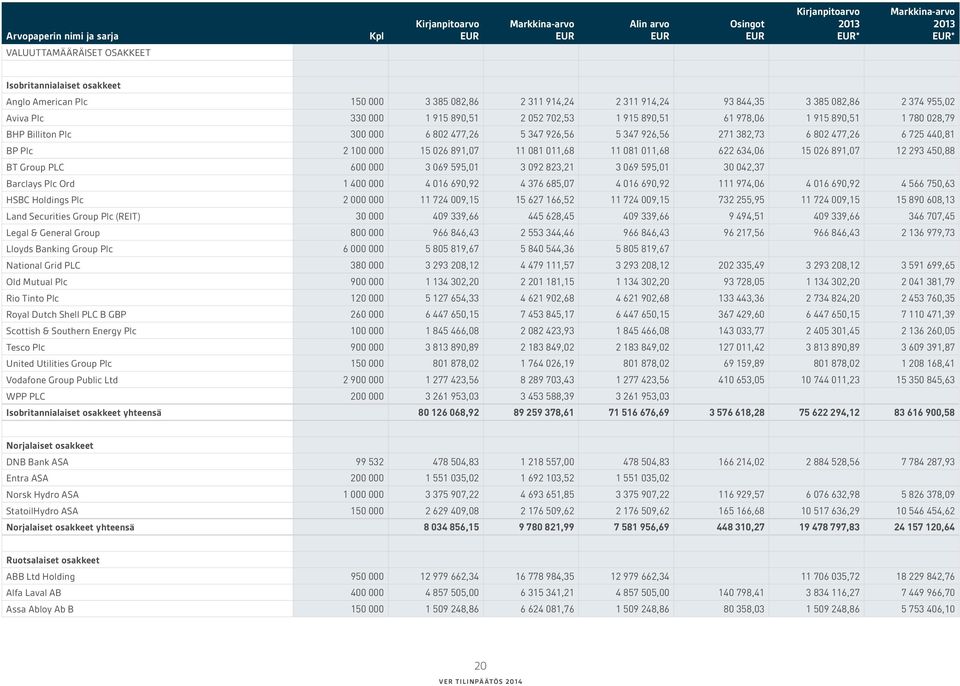
Task: Click the 'Aviva Plc' security name
Action: [x=25, y=118]
